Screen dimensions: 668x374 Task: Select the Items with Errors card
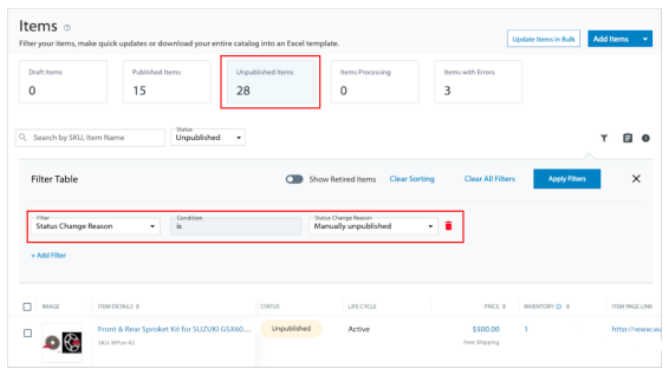478,82
